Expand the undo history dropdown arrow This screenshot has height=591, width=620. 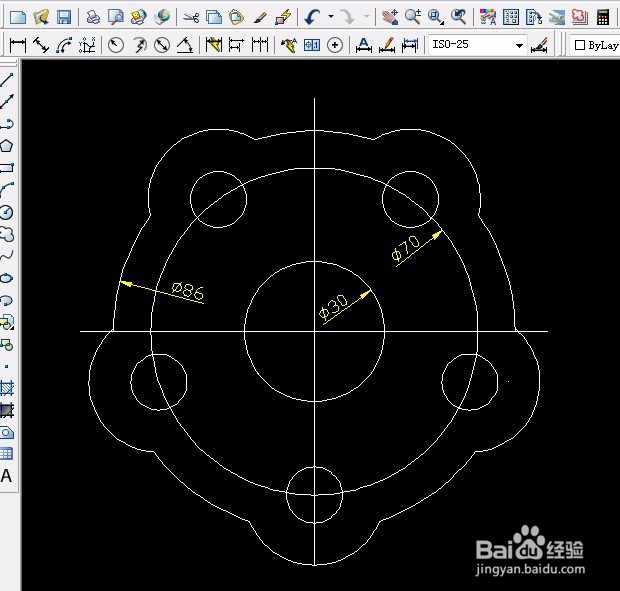pos(331,17)
